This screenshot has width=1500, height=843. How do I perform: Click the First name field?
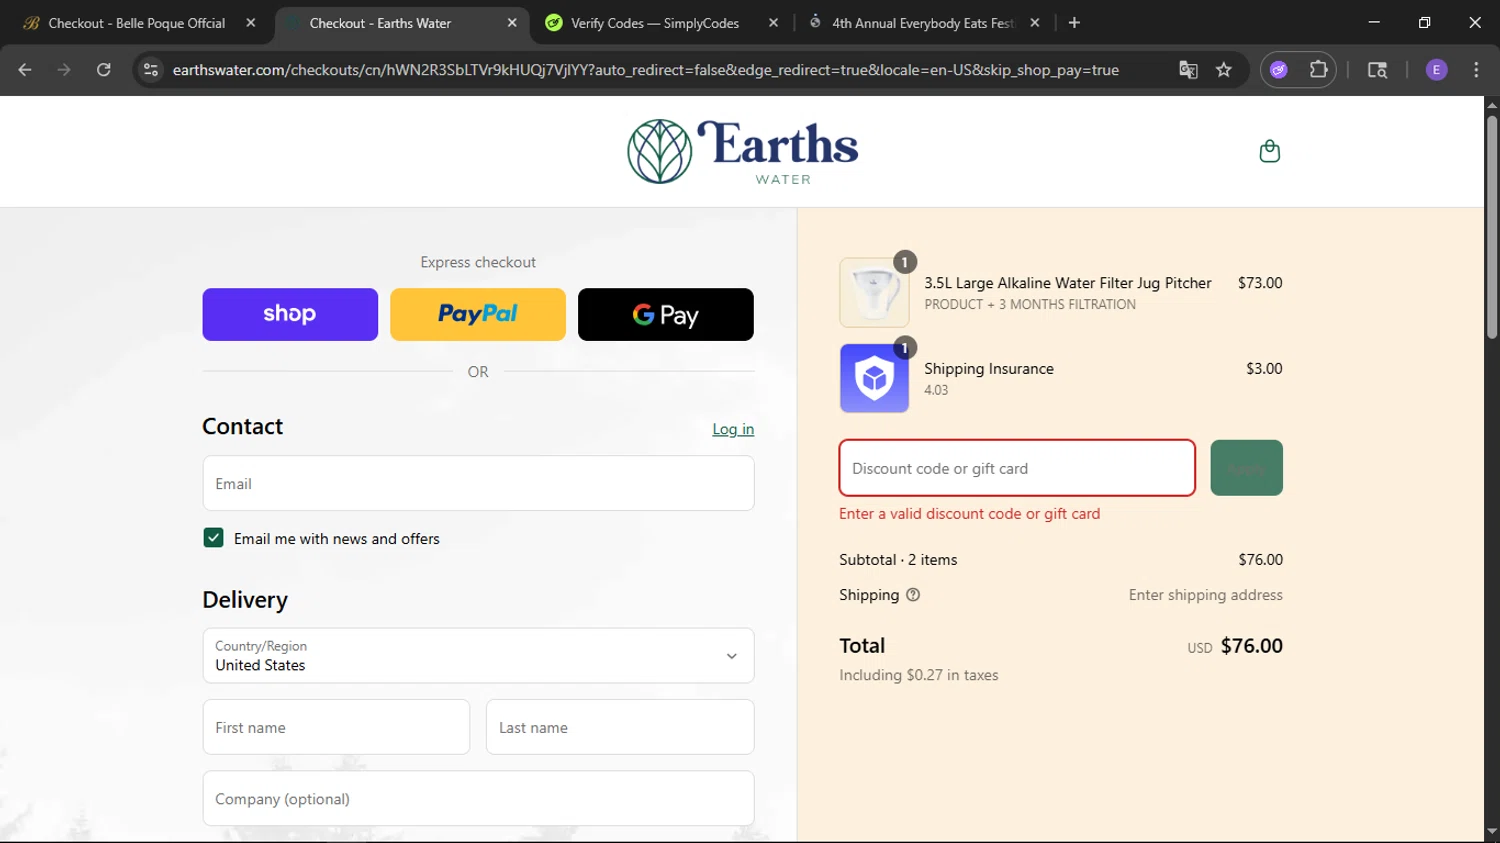[336, 727]
